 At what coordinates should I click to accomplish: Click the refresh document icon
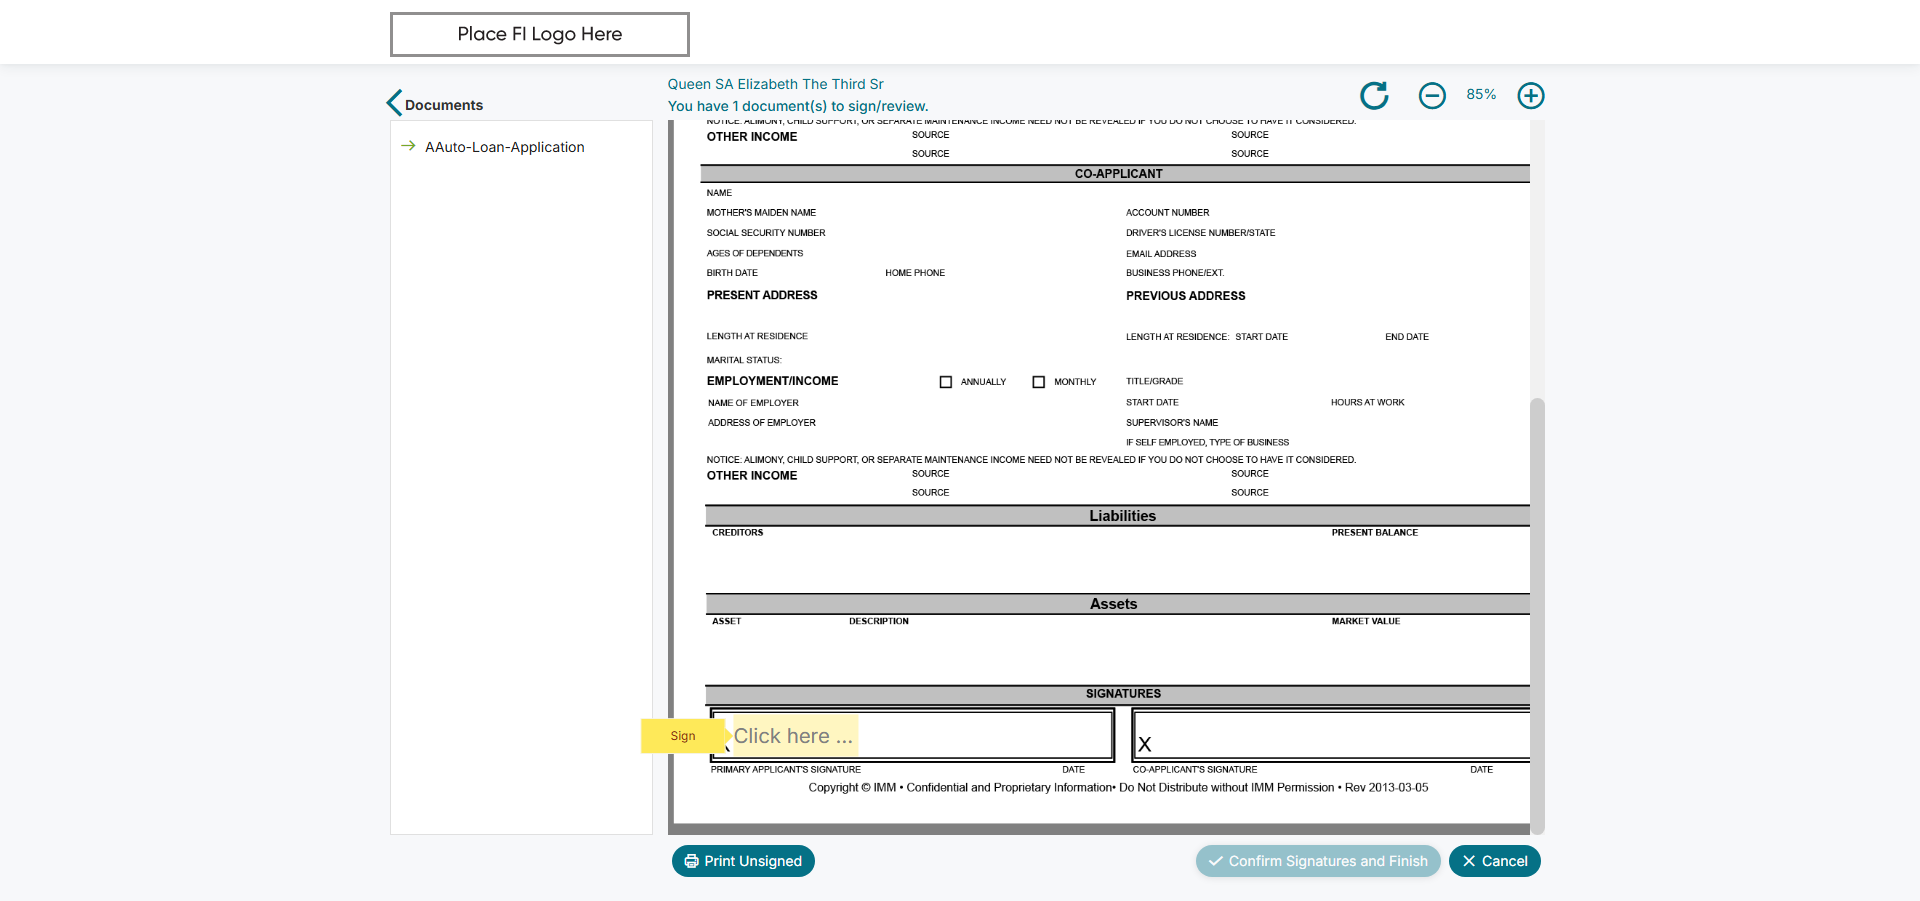[1374, 95]
